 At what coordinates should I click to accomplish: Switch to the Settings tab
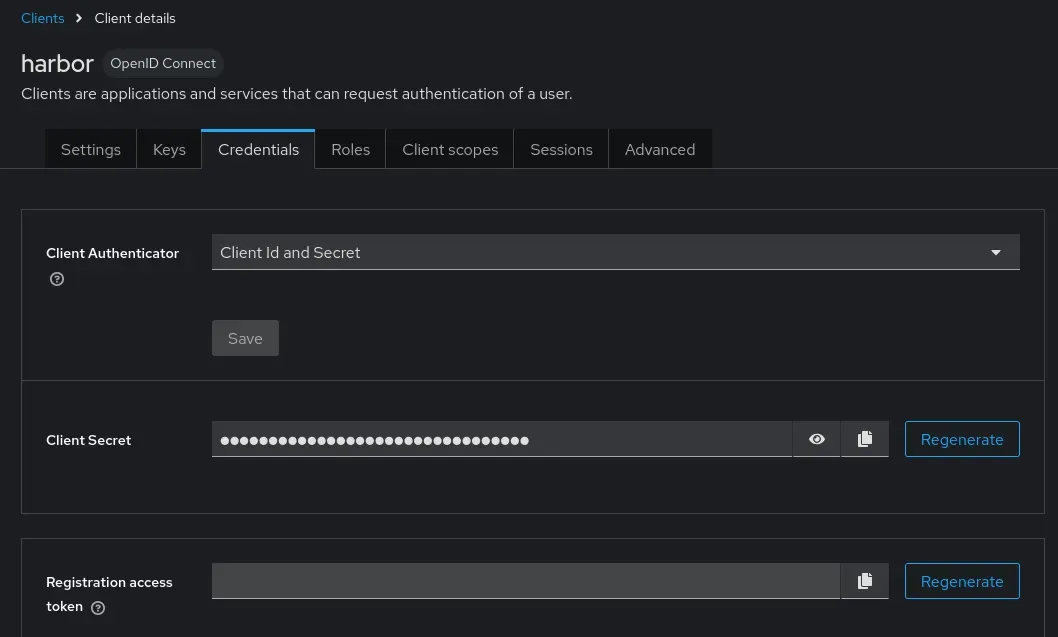(x=90, y=149)
